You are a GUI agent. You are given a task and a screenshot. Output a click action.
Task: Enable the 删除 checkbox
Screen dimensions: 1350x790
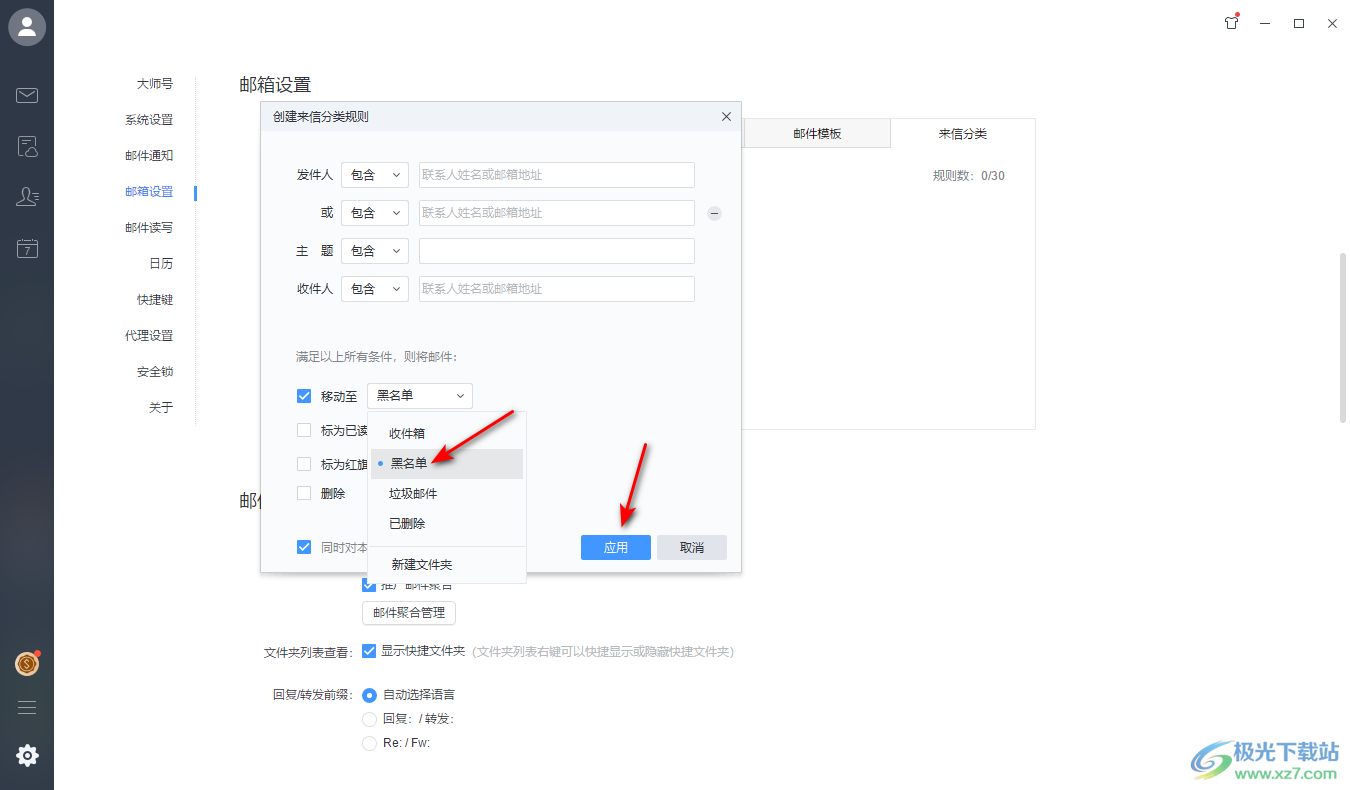click(x=304, y=493)
